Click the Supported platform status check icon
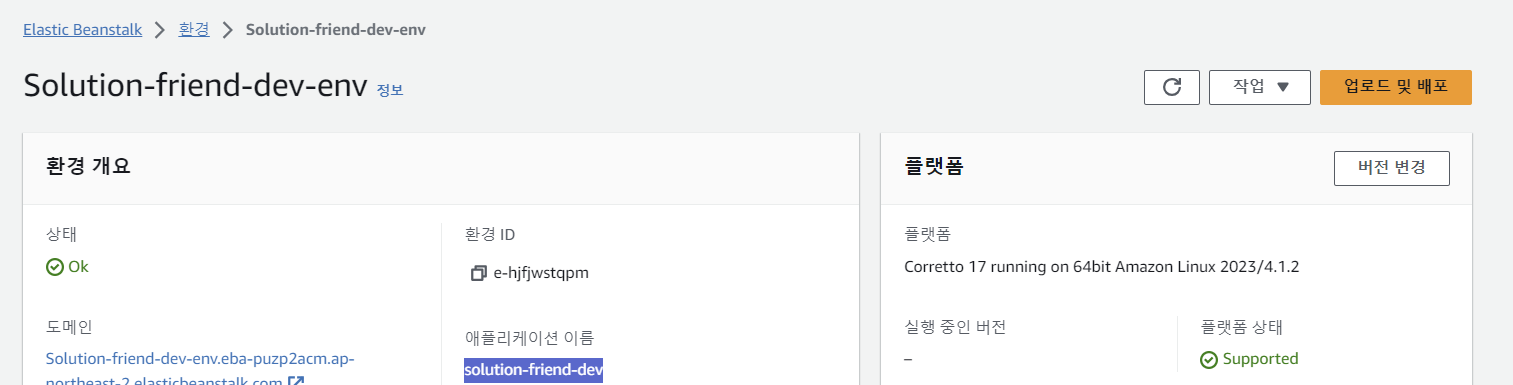The width and height of the screenshot is (1513, 385). coord(1209,359)
